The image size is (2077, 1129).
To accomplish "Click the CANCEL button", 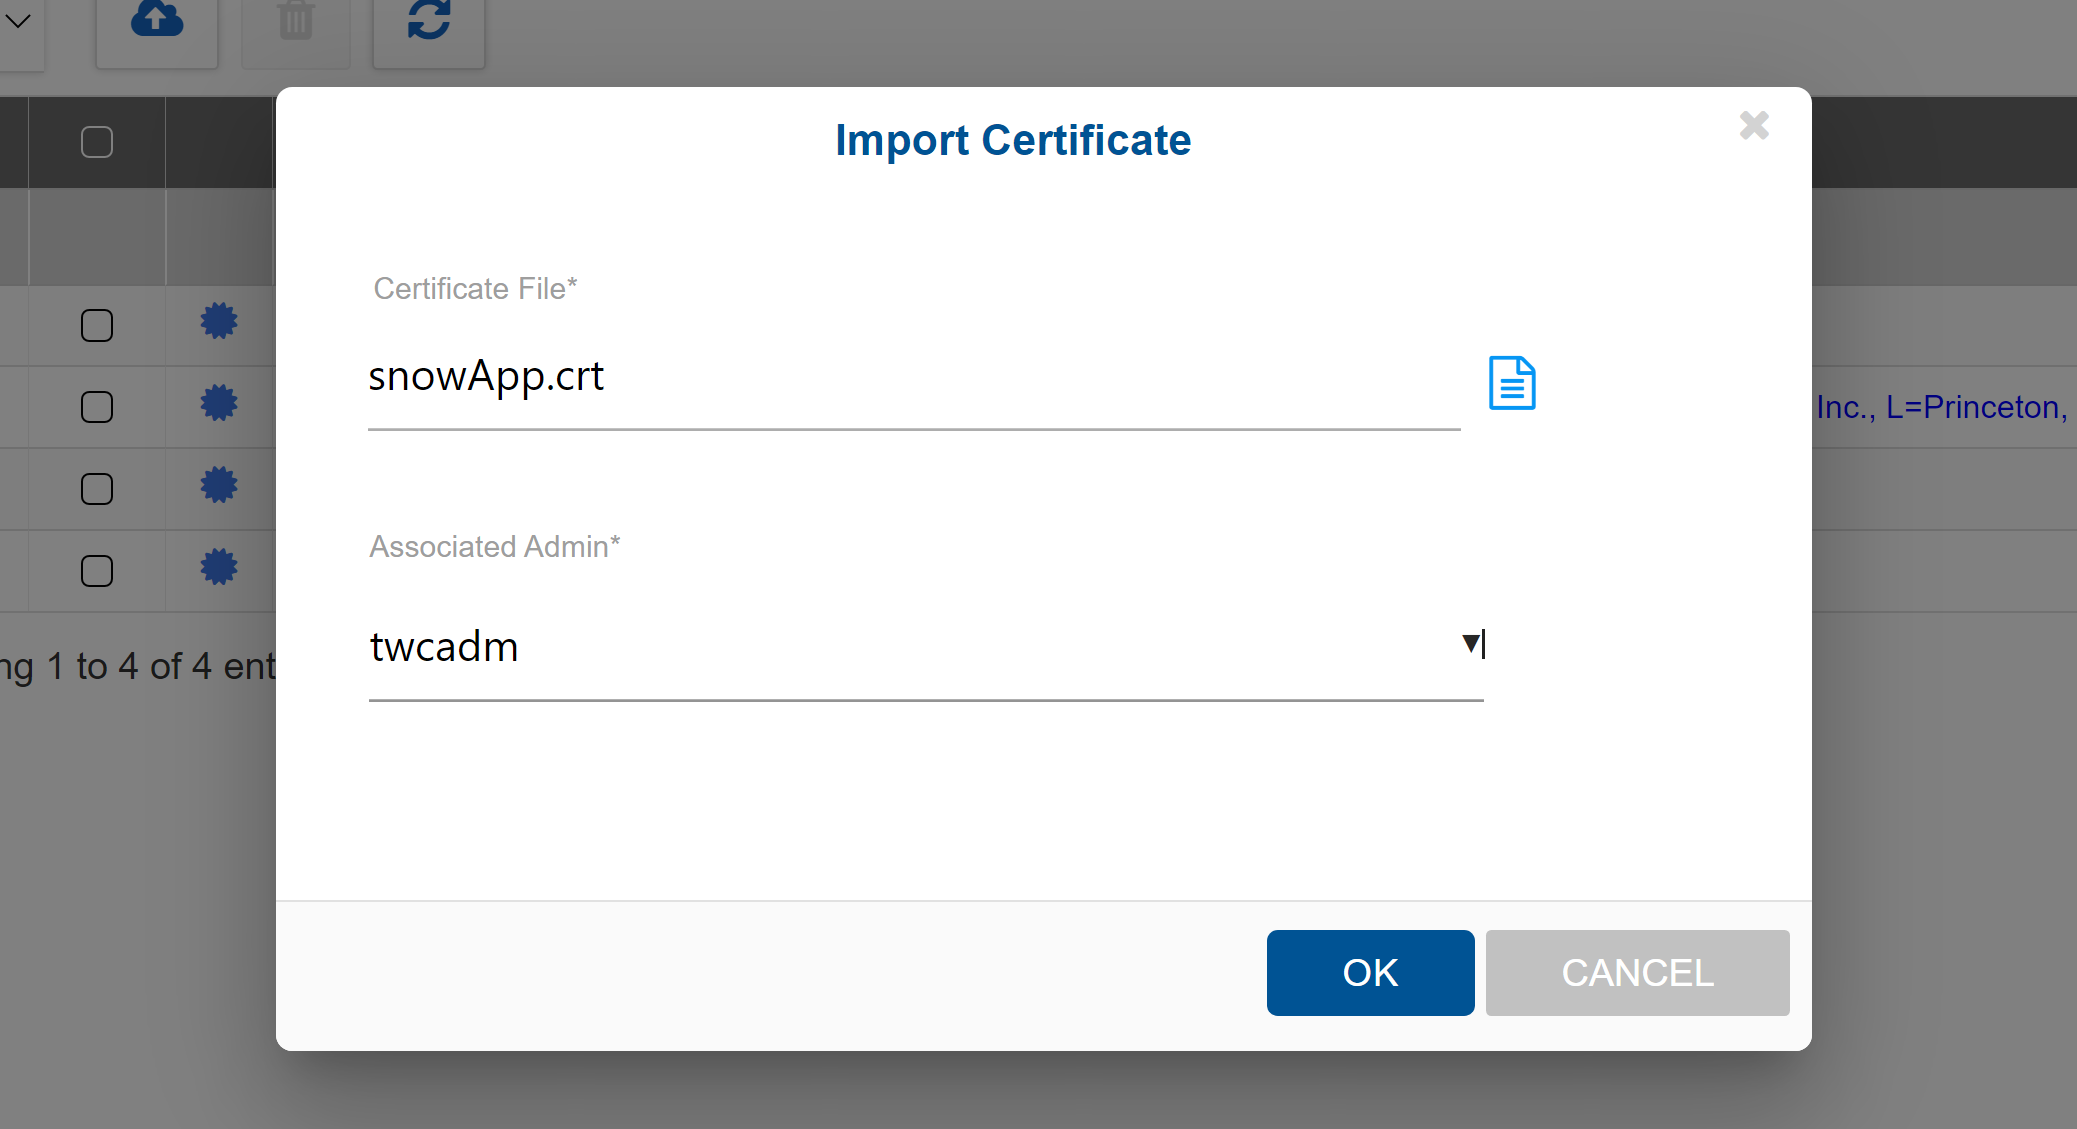I will (1637, 972).
